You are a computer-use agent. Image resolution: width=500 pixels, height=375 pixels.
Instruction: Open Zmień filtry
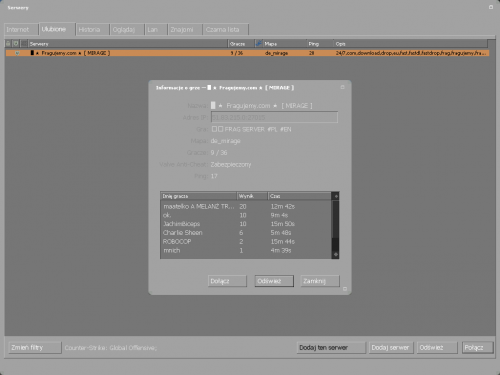click(35, 348)
